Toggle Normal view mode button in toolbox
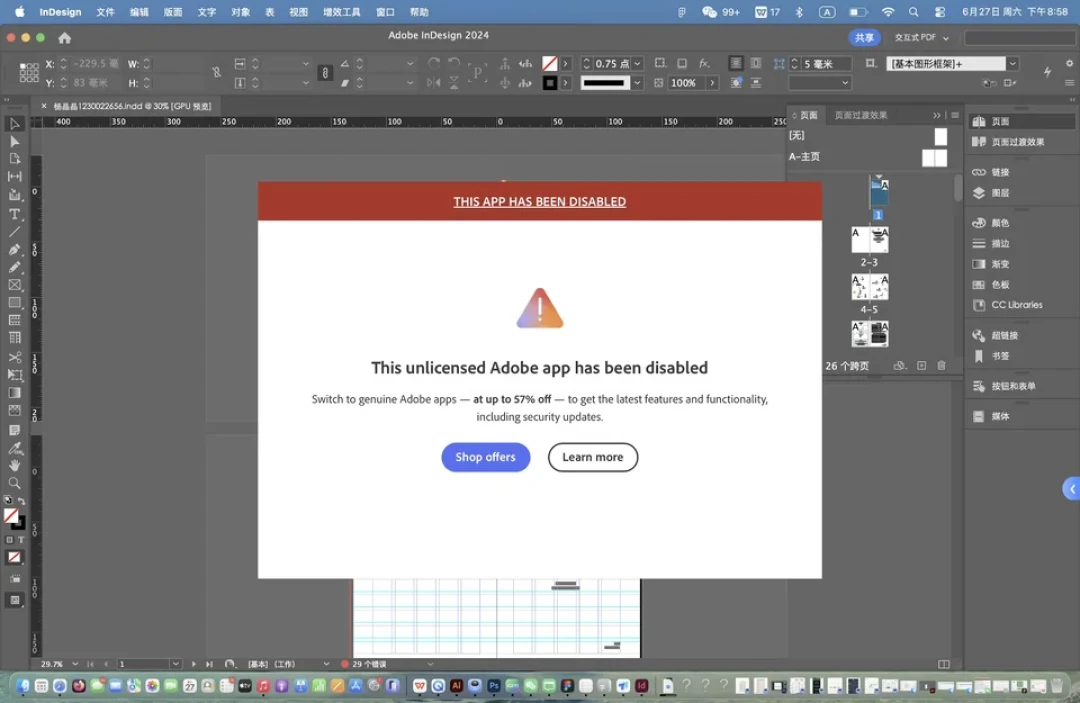The height and width of the screenshot is (703, 1080). point(14,600)
